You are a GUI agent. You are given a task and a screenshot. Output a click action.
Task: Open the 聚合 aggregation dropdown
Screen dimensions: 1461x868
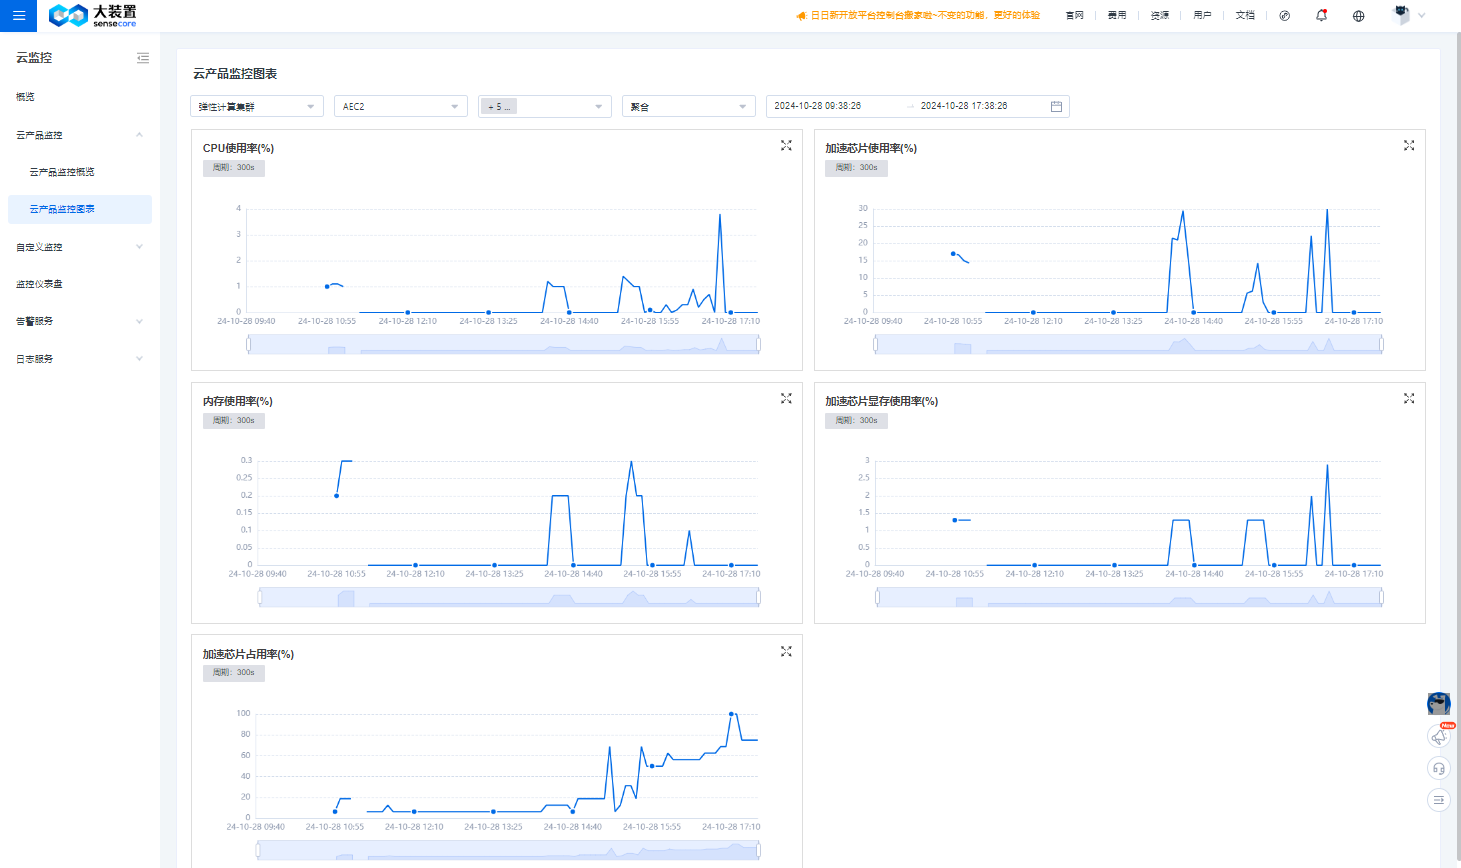point(688,107)
